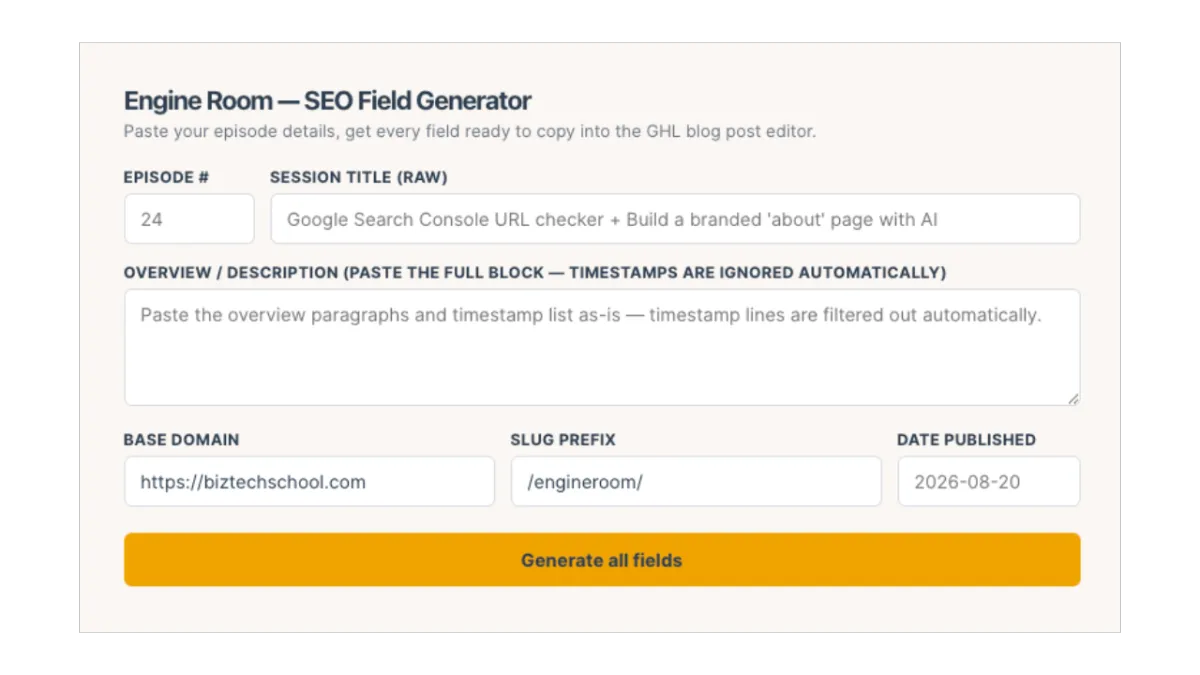Click the SESSION TITLE (RAW) label
The image size is (1200, 675).
tap(359, 177)
